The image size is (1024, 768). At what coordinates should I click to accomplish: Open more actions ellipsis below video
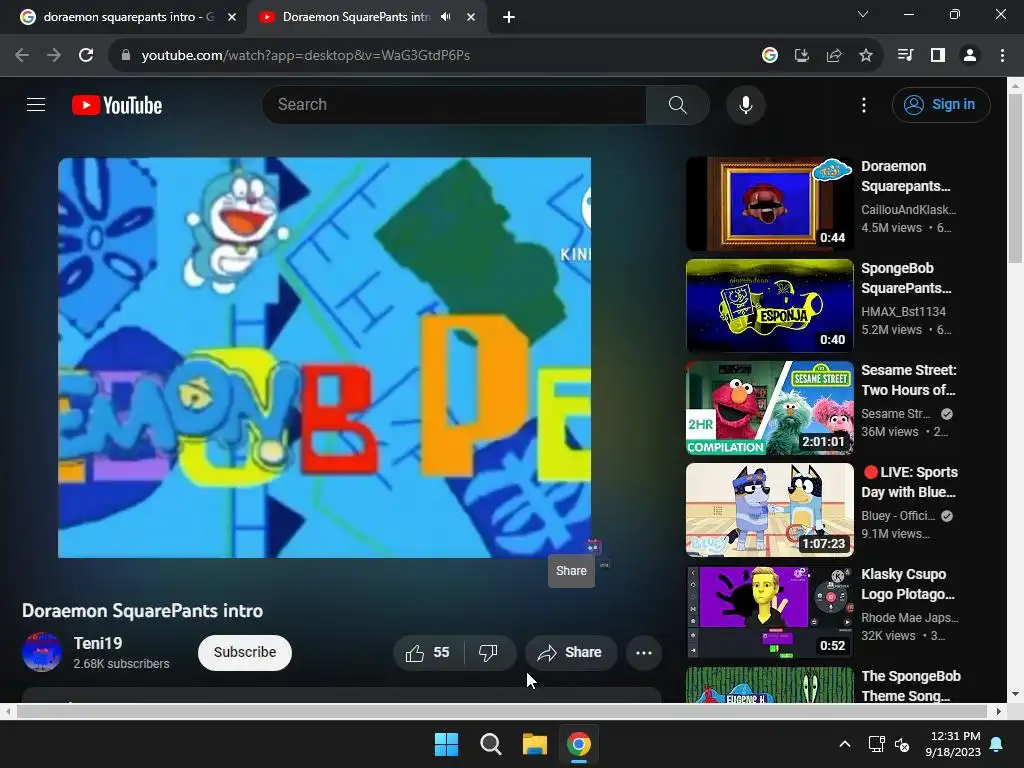pos(643,652)
